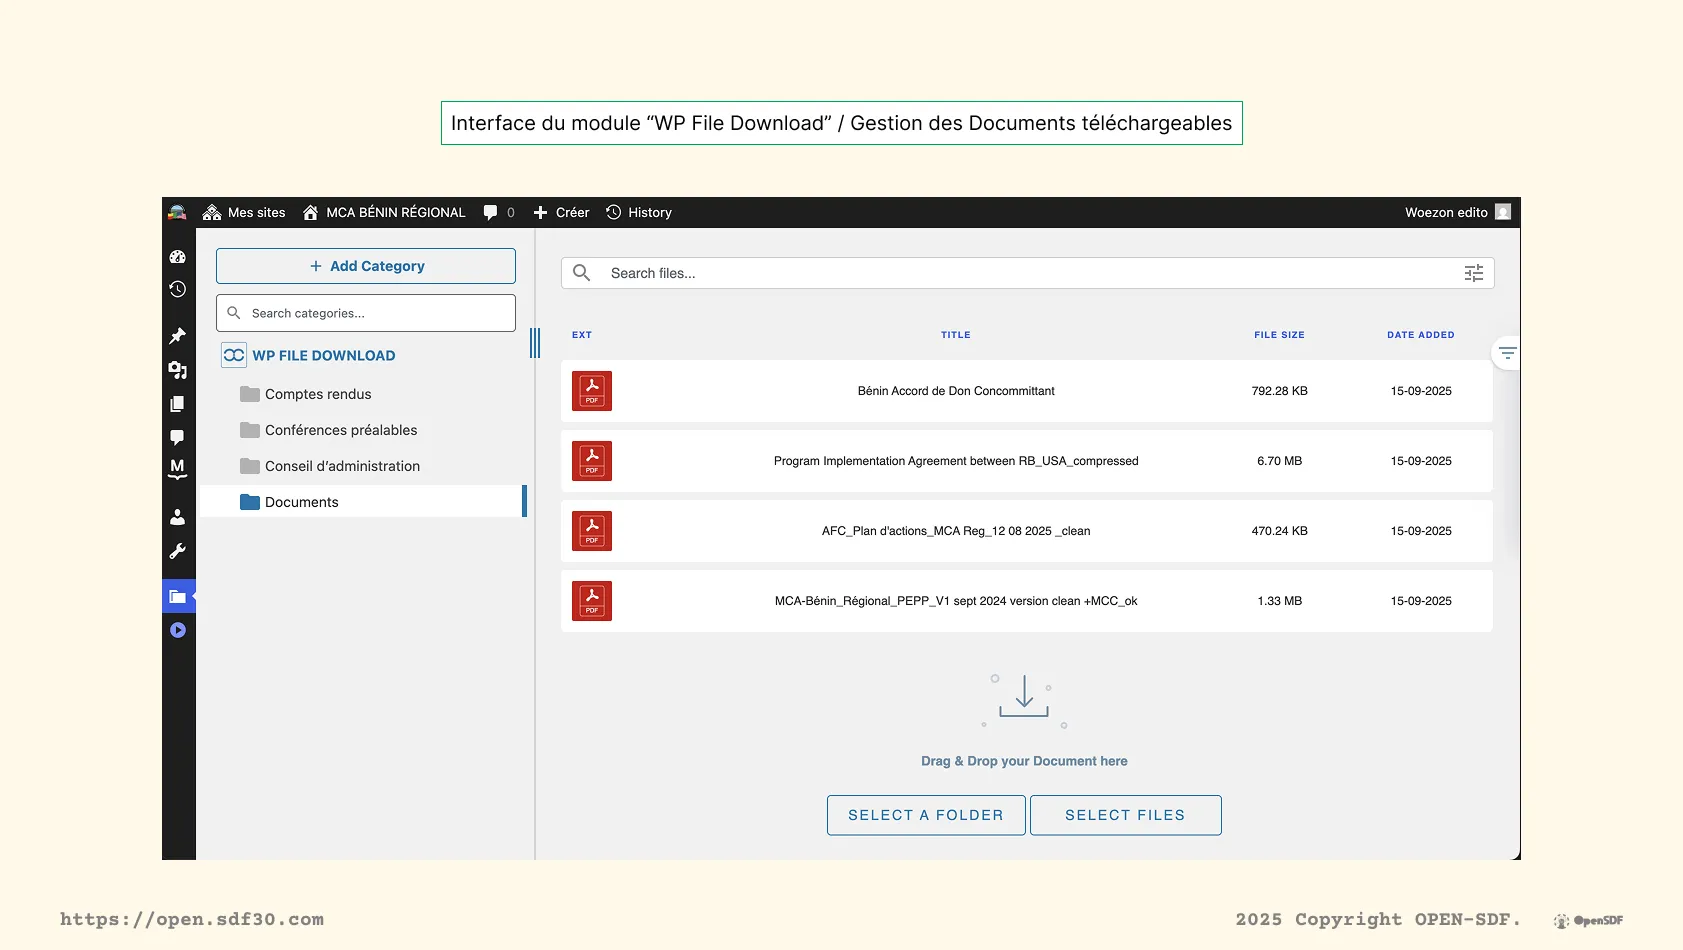Click into the Search files field
The width and height of the screenshot is (1683, 950).
1020,273
